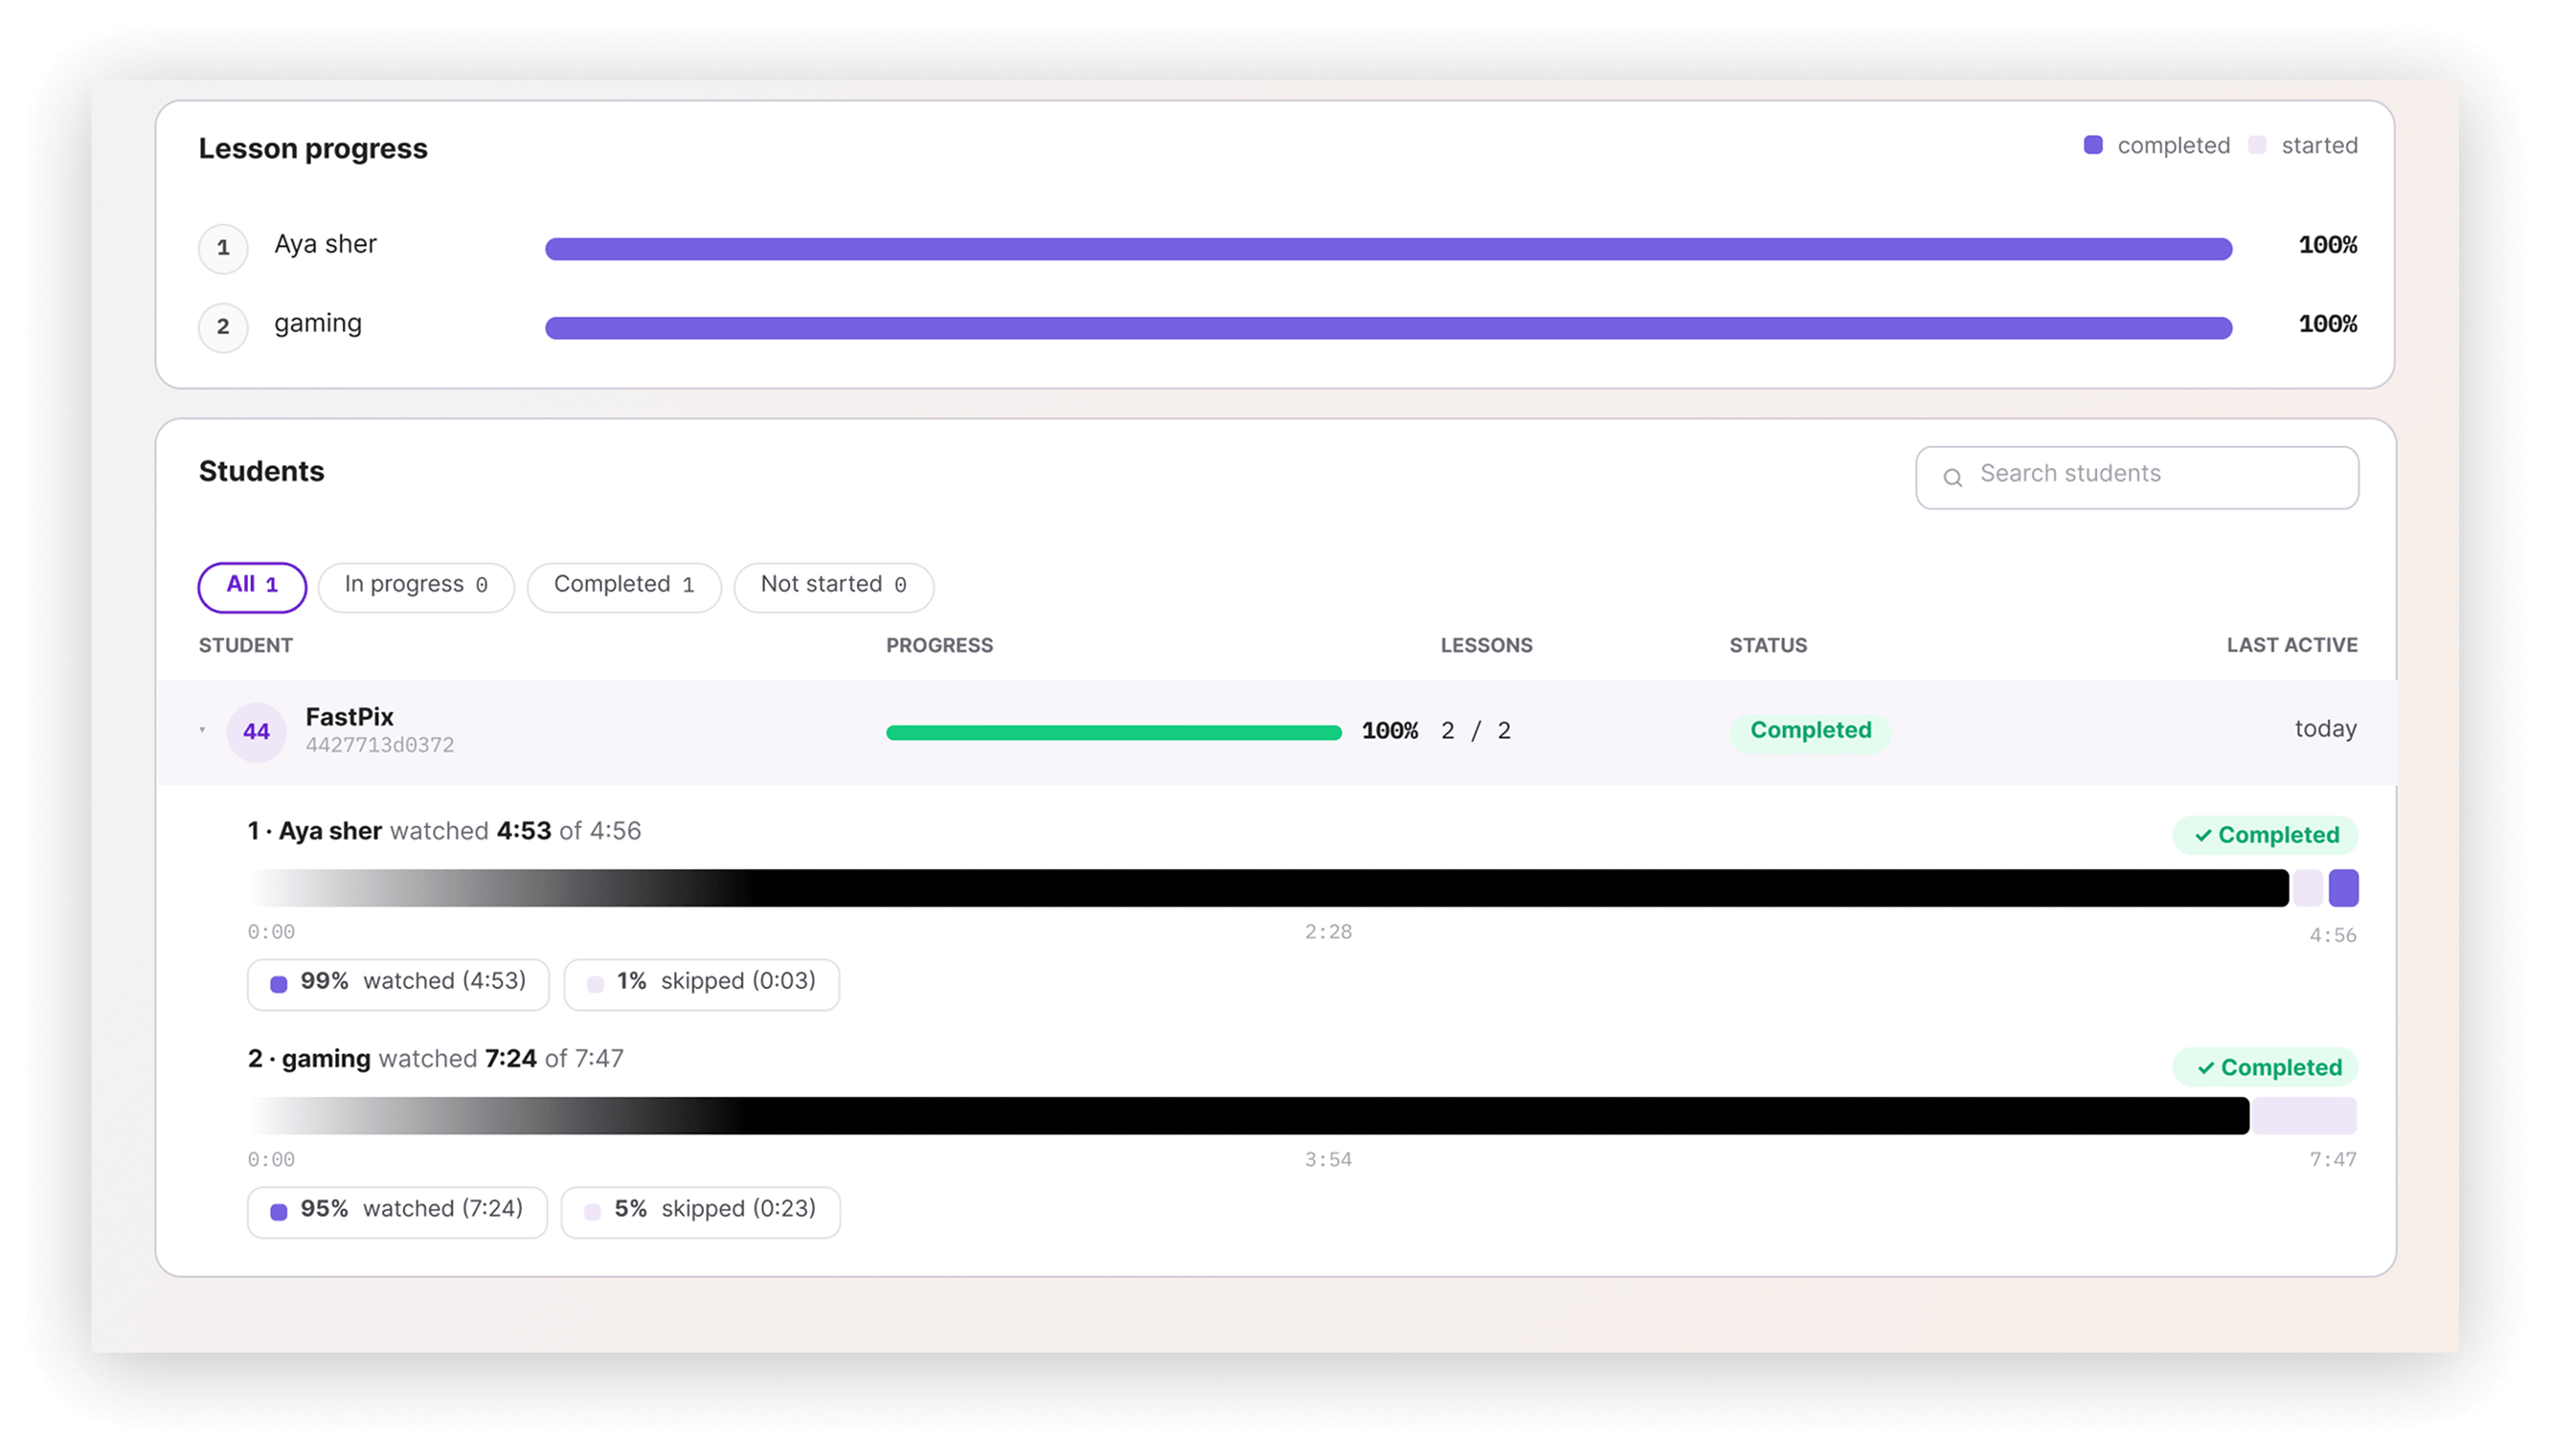This screenshot has width=2551, height=1456.
Task: Click the skipped segment at end of gaming timeline
Action: [x=2303, y=1116]
